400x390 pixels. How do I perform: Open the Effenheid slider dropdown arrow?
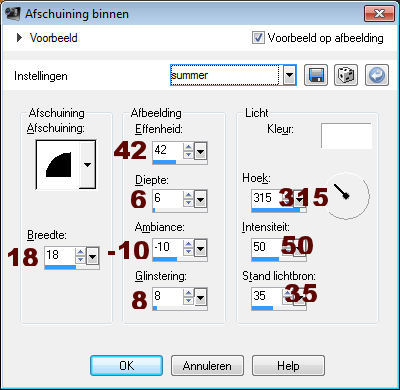200,151
